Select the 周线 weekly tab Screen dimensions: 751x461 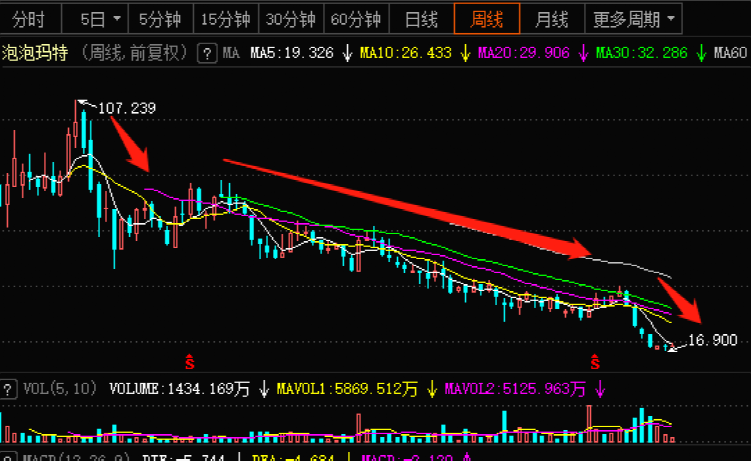click(x=487, y=19)
